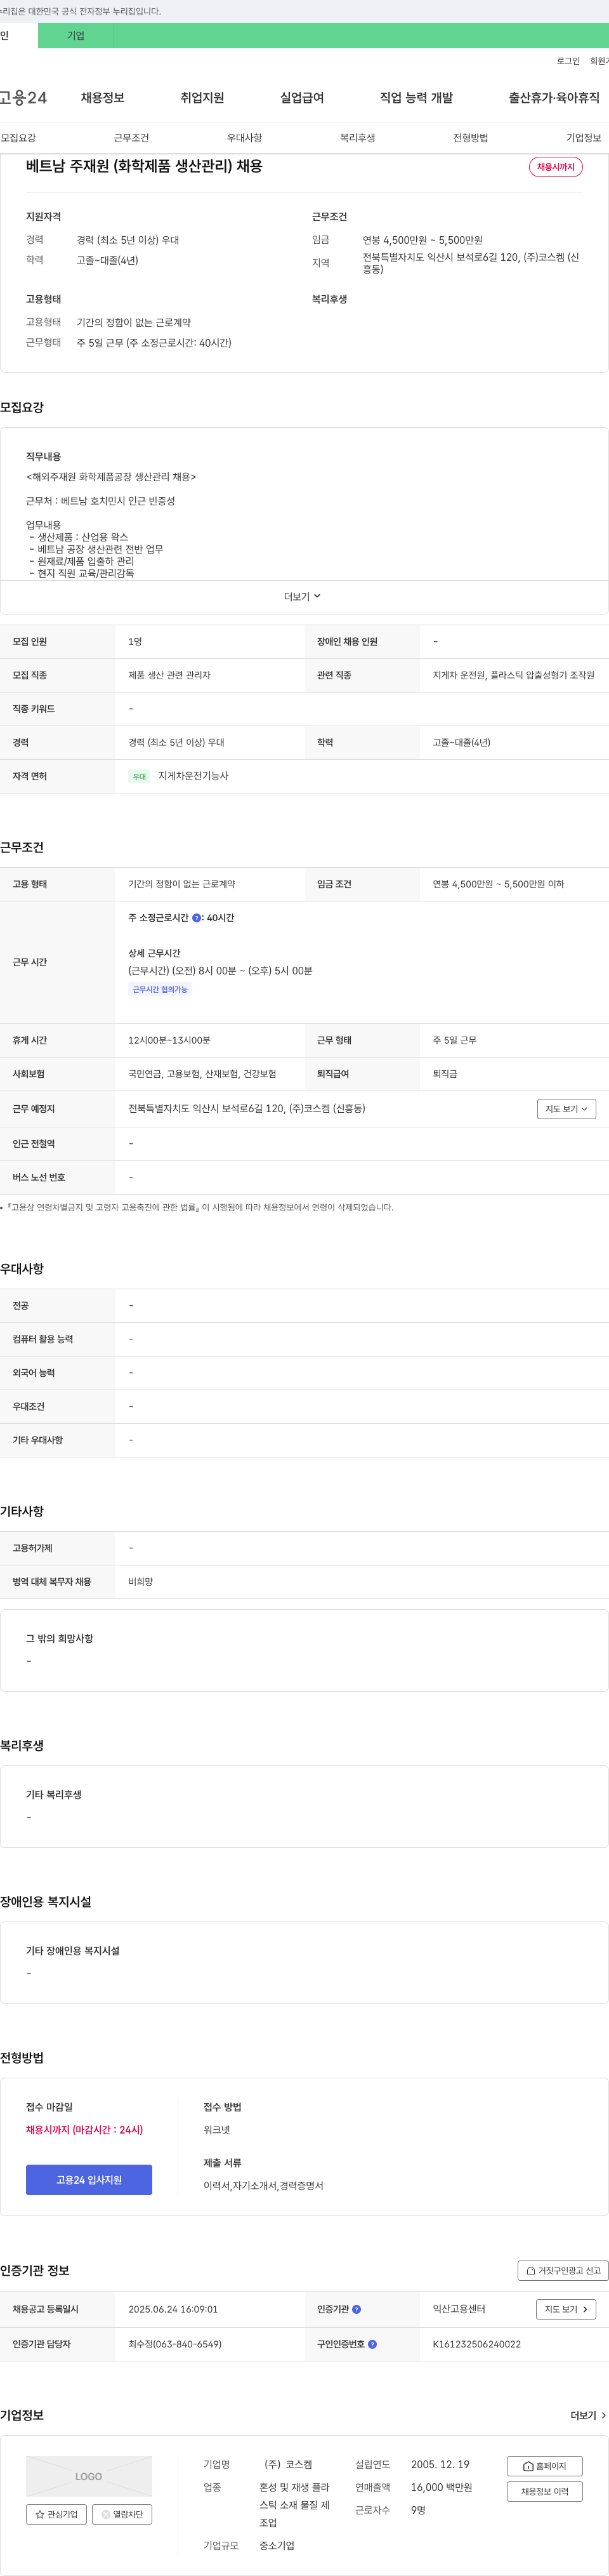Open the 실업급여 menu
This screenshot has width=609, height=2576.
tap(302, 97)
